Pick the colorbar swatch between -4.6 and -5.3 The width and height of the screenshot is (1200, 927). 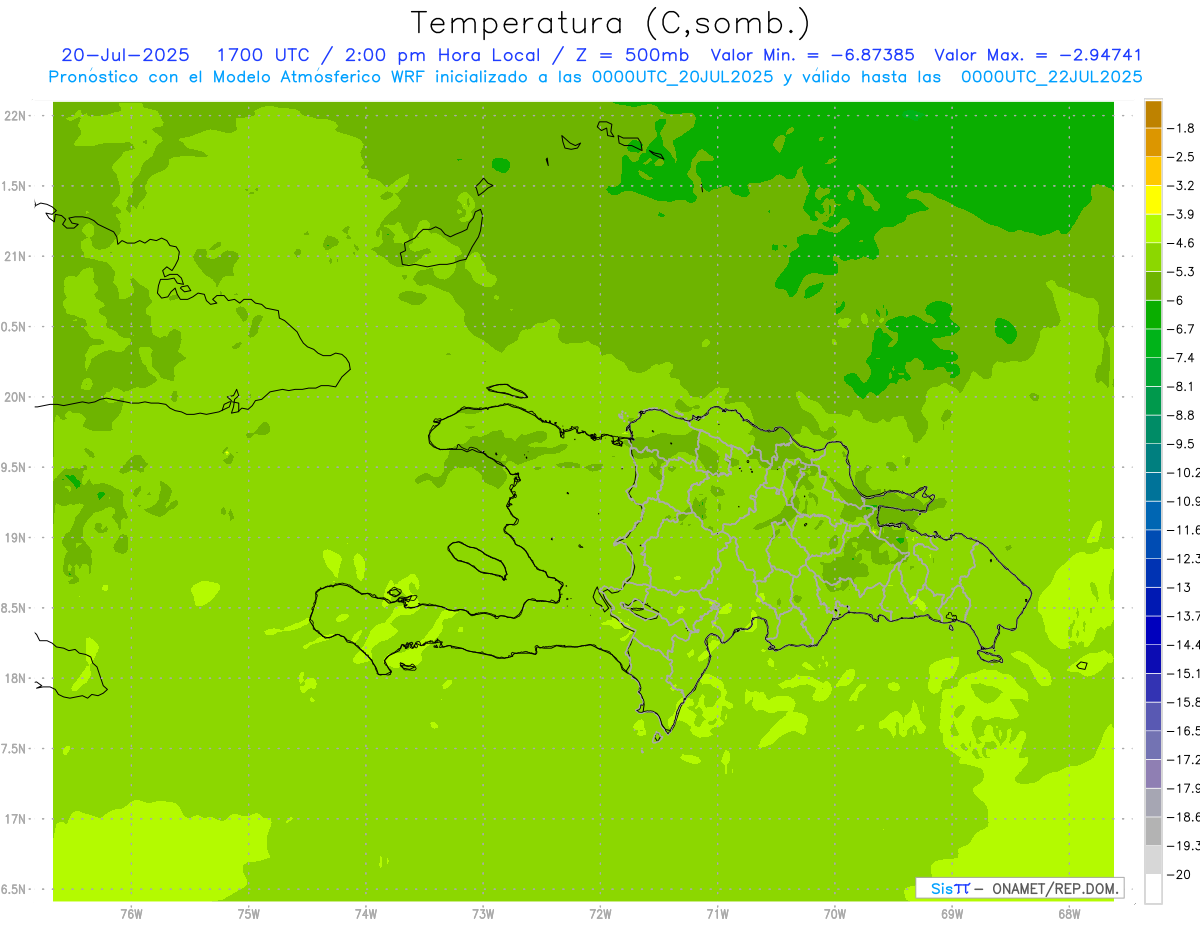pyautogui.click(x=1153, y=258)
